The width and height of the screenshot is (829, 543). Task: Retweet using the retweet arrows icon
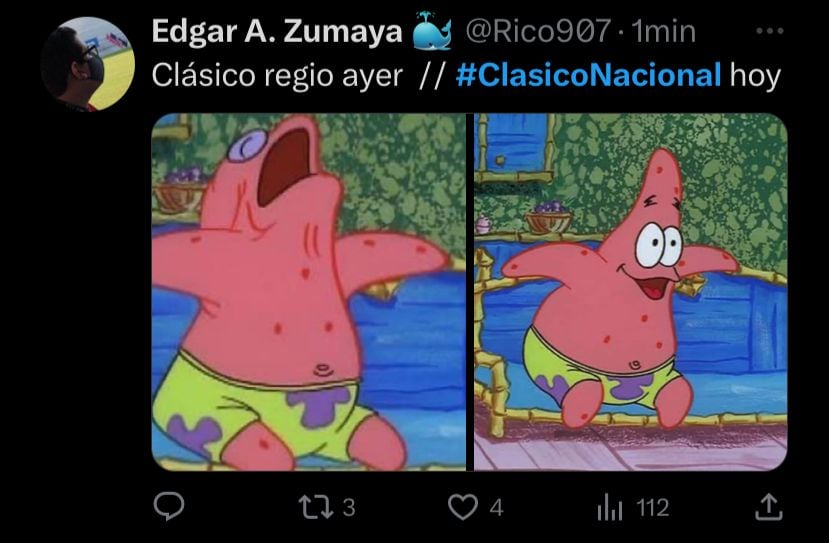(x=316, y=507)
